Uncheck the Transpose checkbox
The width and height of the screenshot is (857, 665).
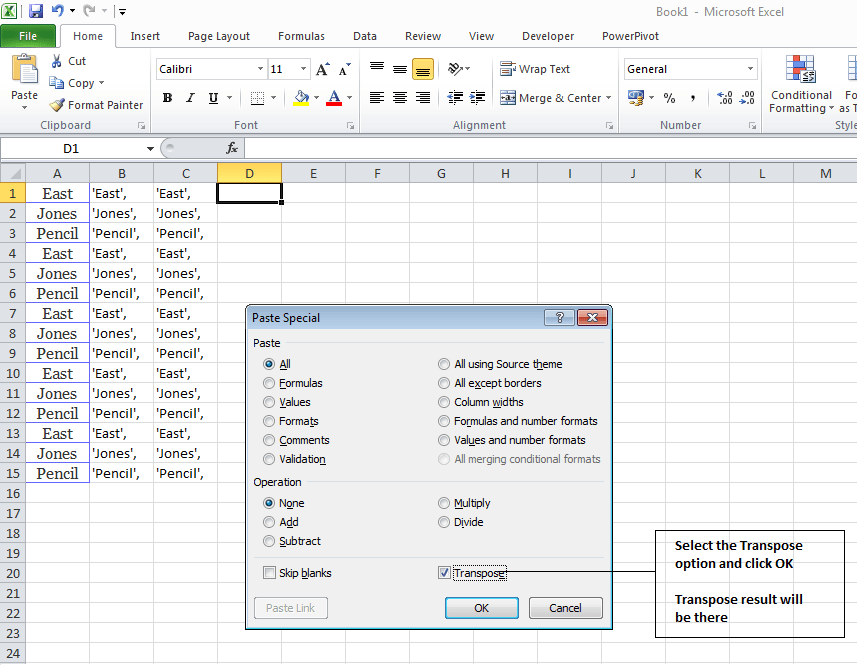[444, 573]
